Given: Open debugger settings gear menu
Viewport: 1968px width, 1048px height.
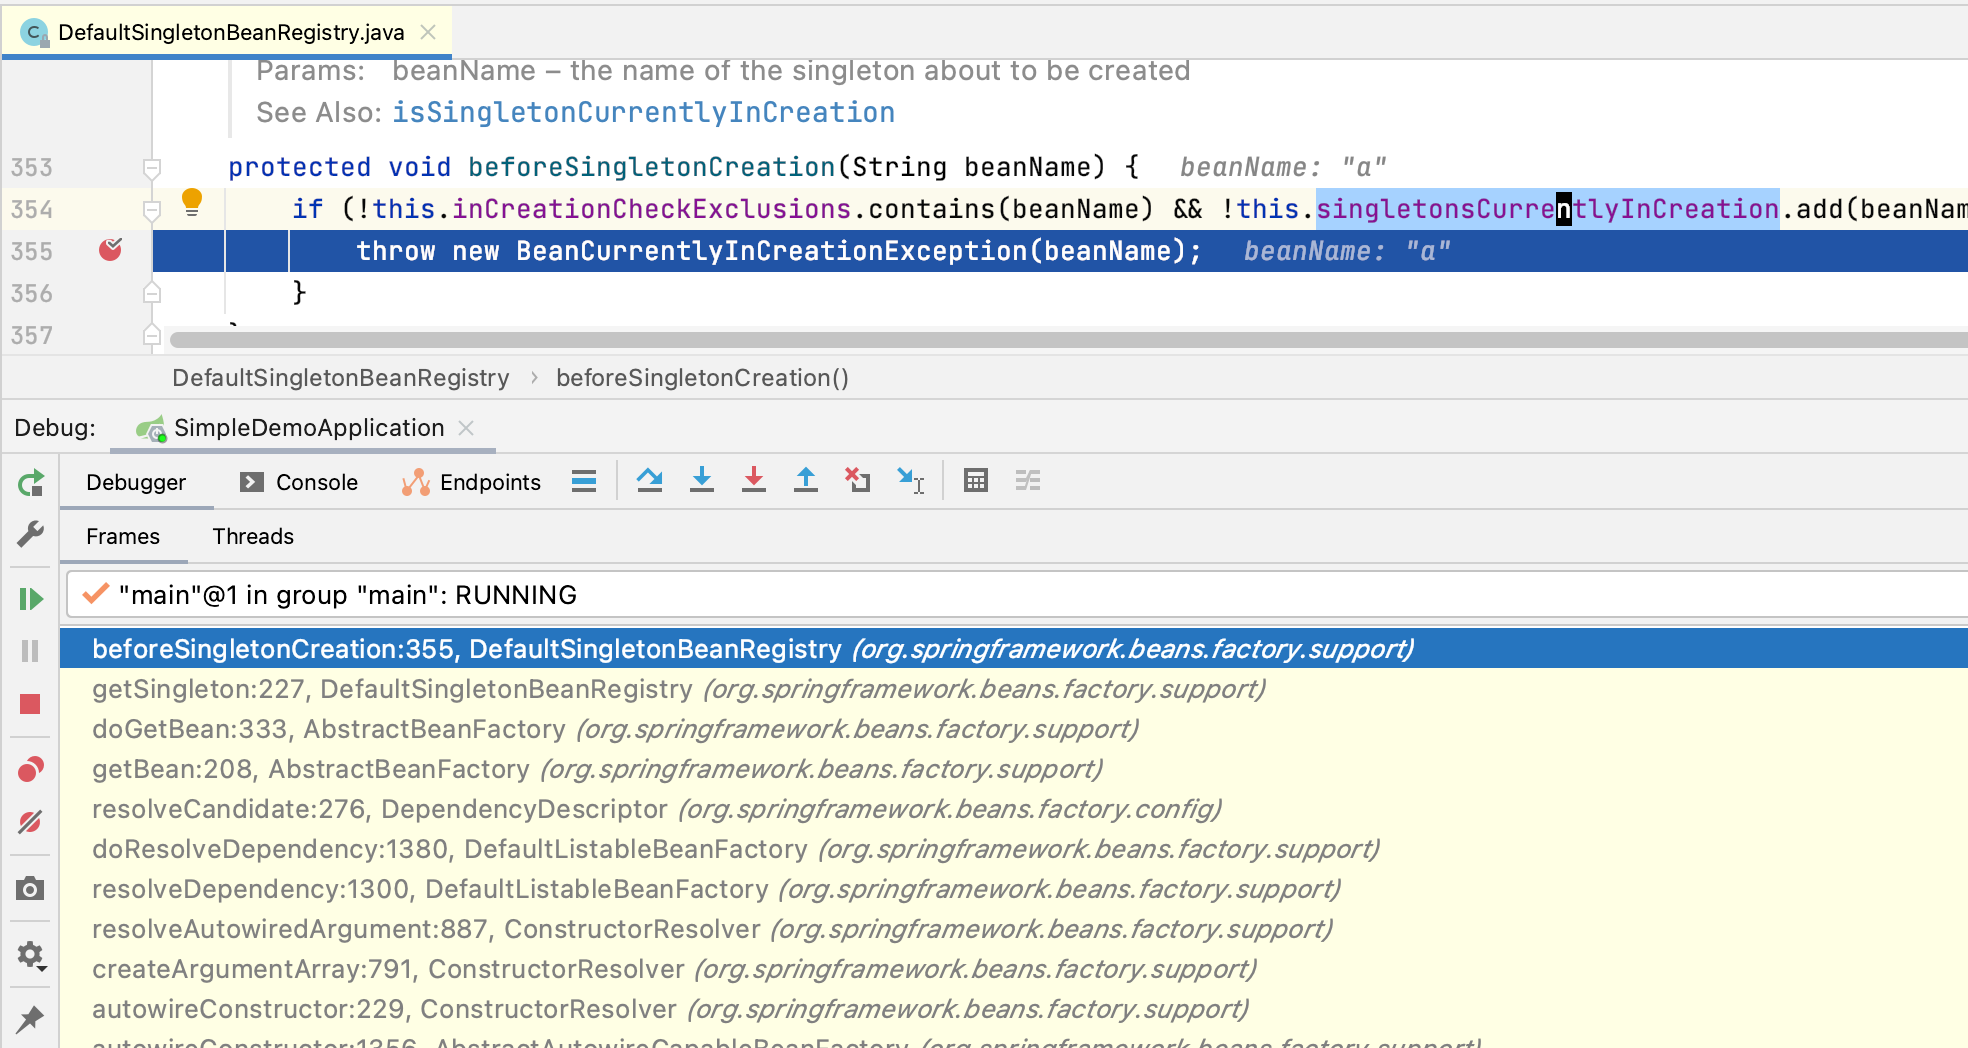Looking at the screenshot, I should (x=31, y=956).
